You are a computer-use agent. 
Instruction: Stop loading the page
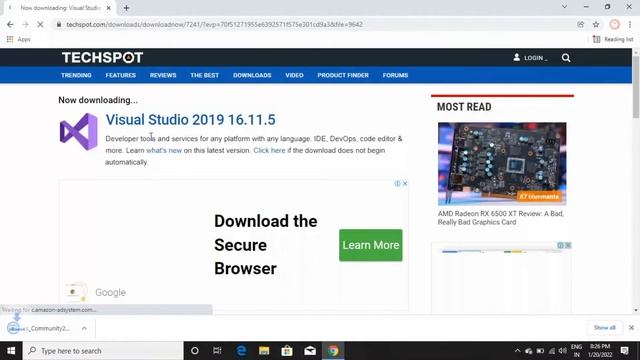coord(40,24)
